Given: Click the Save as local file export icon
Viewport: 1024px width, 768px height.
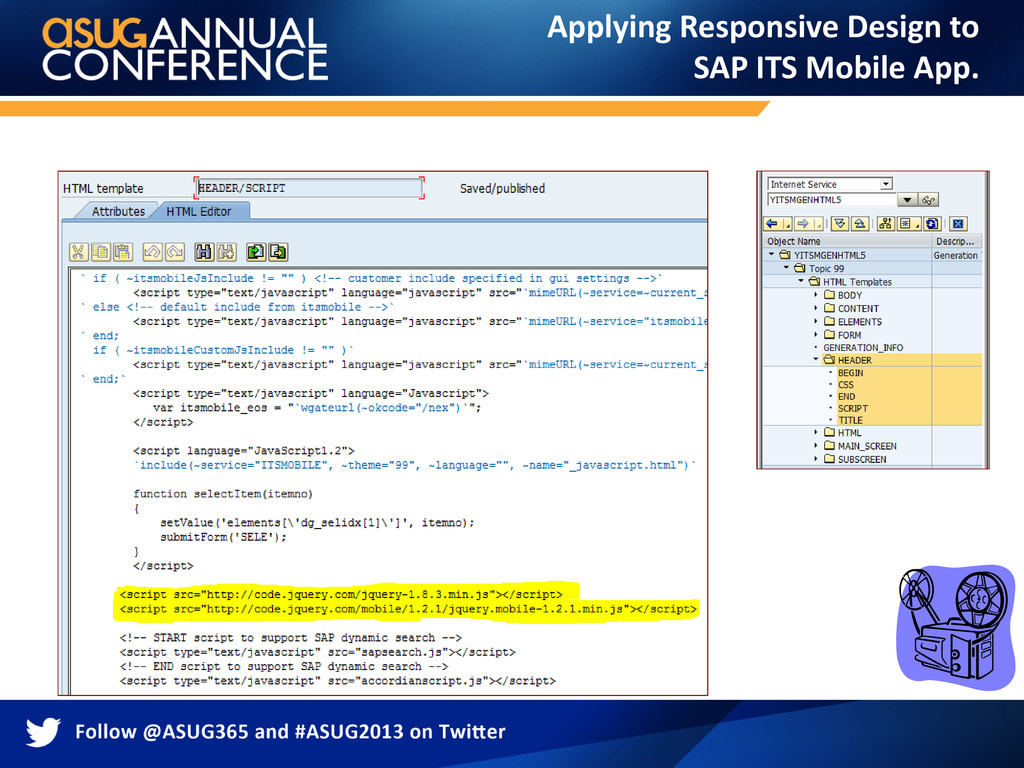Looking at the screenshot, I should pyautogui.click(x=278, y=251).
